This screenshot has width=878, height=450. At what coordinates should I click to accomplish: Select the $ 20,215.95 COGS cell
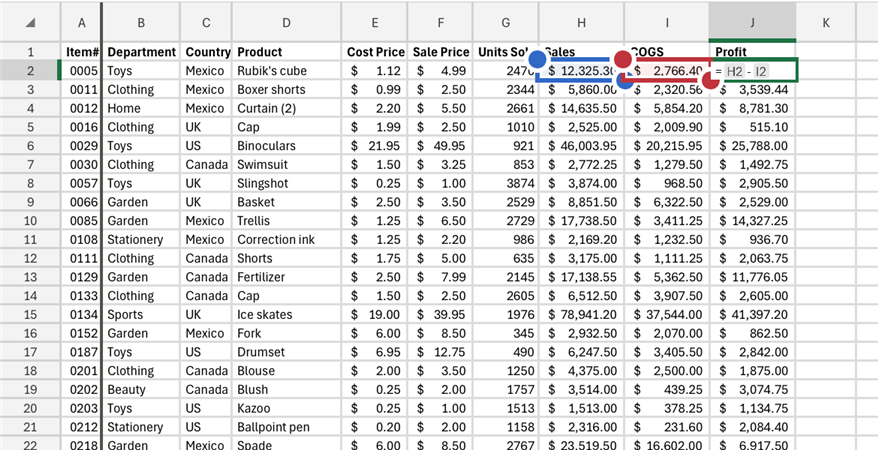click(667, 146)
